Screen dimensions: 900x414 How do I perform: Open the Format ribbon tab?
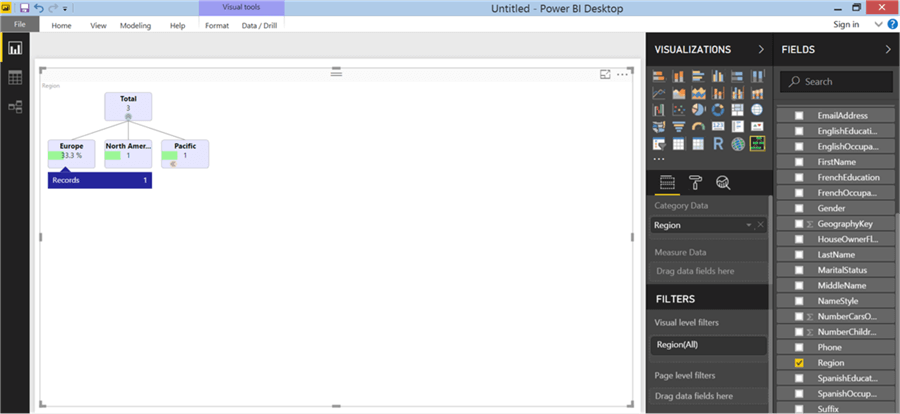click(x=217, y=25)
